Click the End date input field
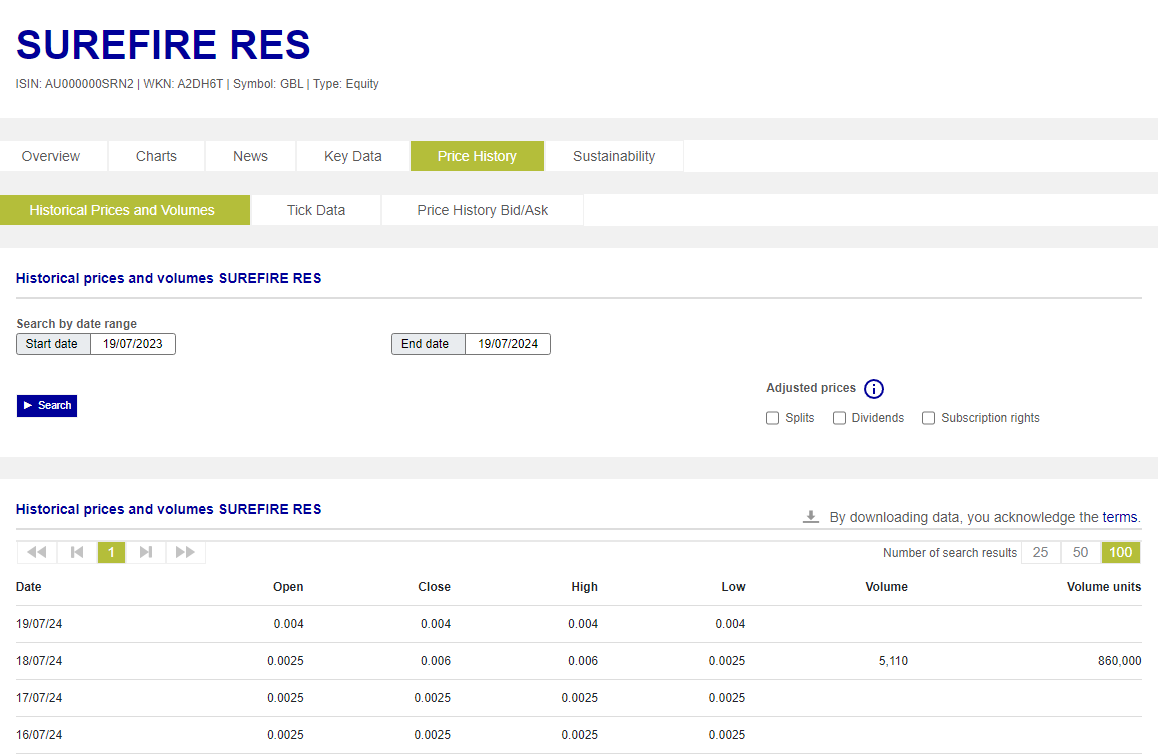The height and width of the screenshot is (756, 1158). pos(508,344)
